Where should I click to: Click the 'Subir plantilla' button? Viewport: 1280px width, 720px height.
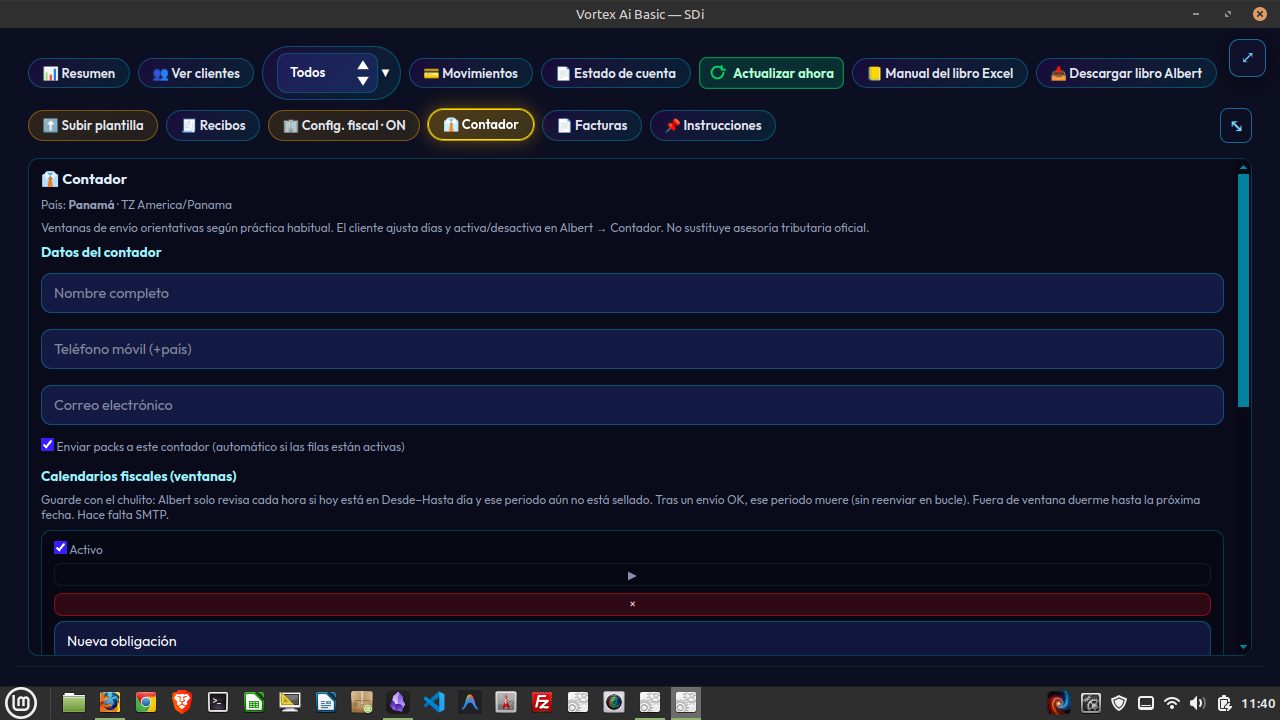(93, 125)
